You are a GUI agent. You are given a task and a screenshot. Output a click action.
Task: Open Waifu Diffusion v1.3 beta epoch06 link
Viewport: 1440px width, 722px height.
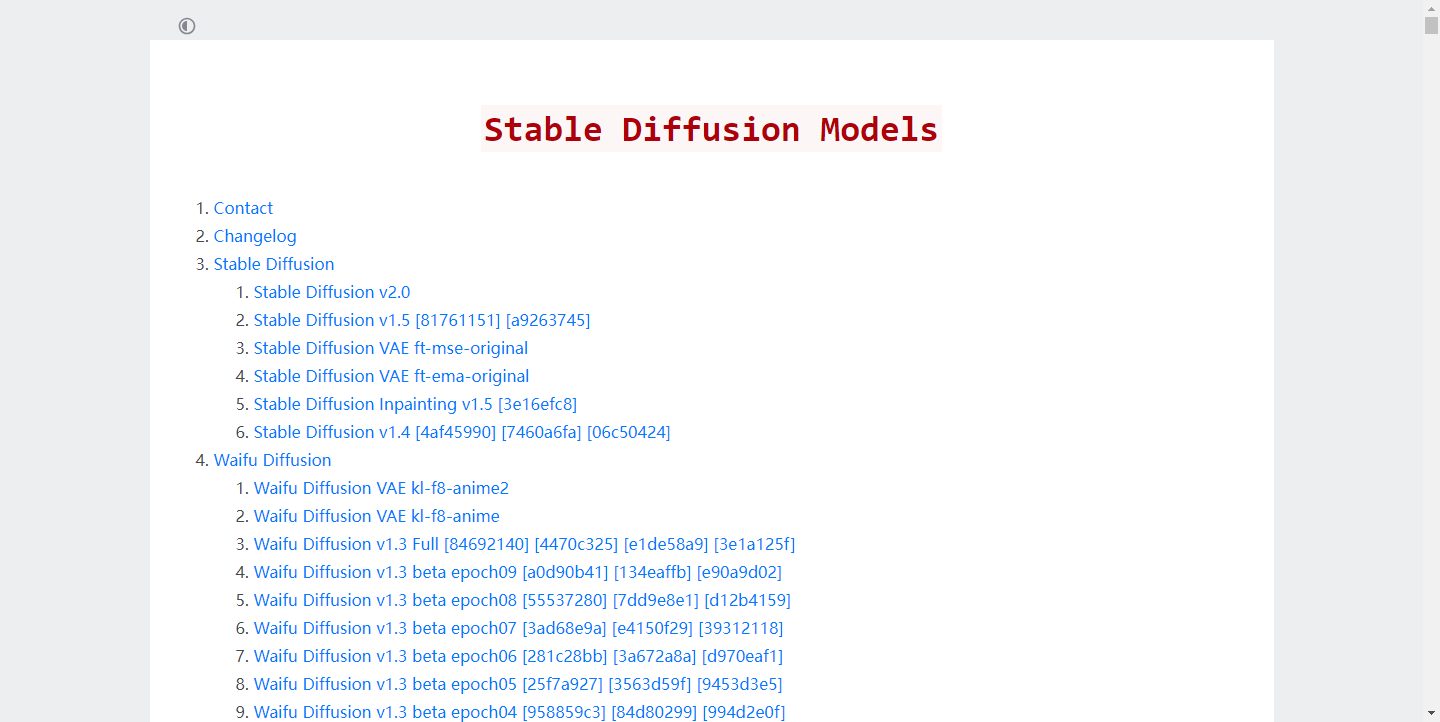pyautogui.click(x=519, y=656)
